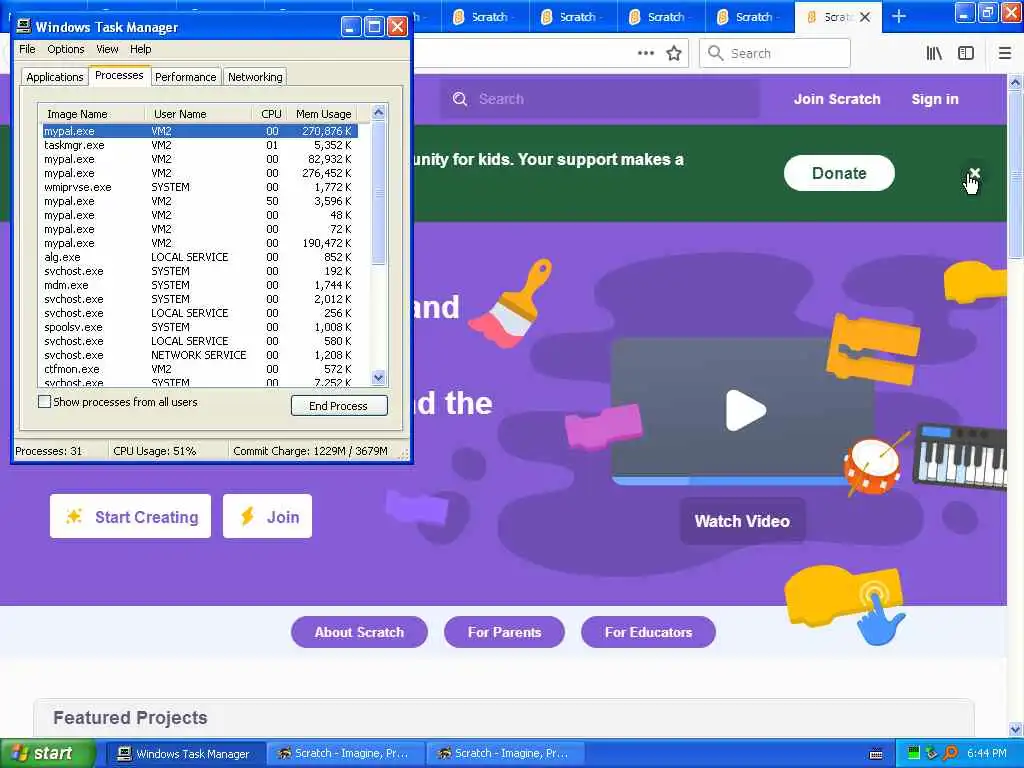Click the process list scrollbar thumb
This screenshot has height=768, width=1024.
(x=379, y=193)
